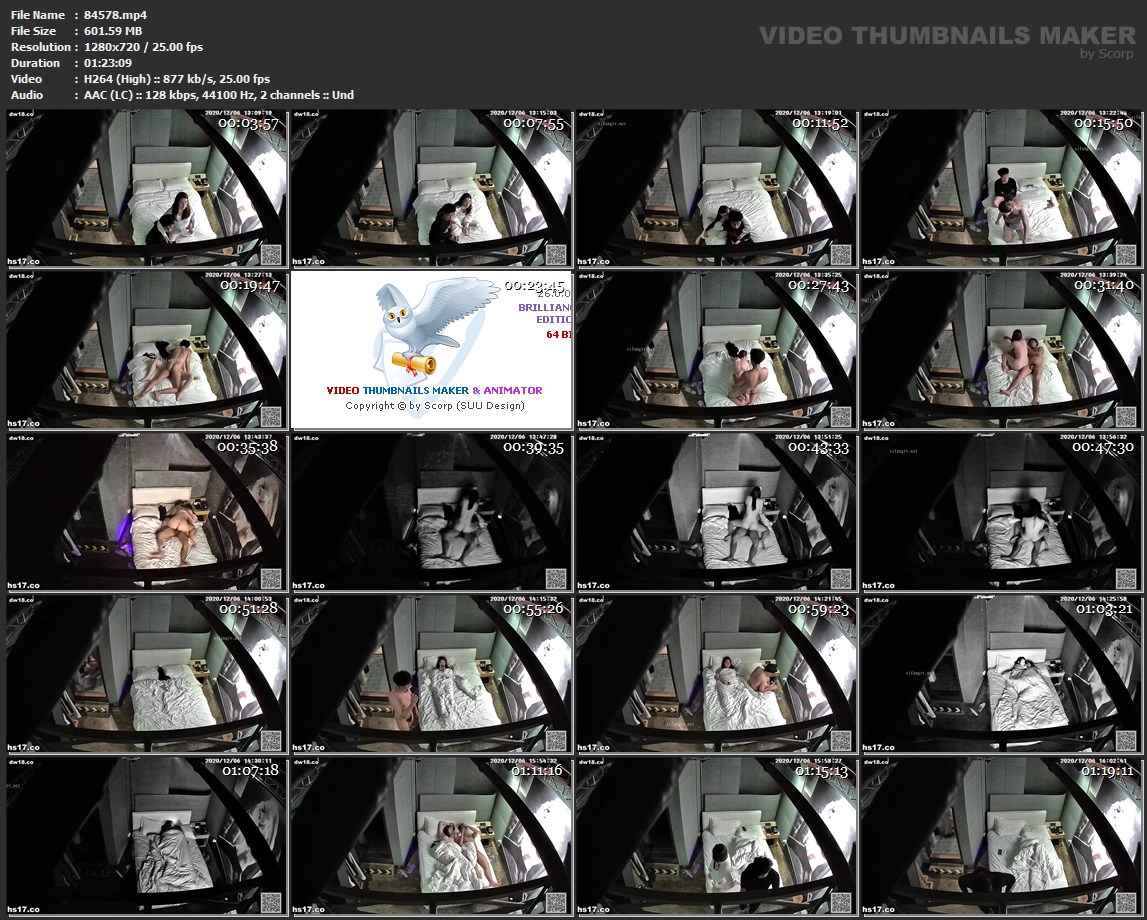Open the owl logo frame at 00:23:45
The image size is (1147, 920).
tap(432, 350)
